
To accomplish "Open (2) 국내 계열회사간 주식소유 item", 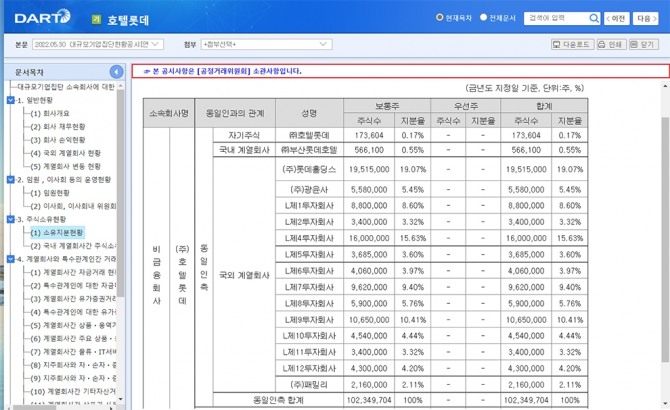I will [x=73, y=246].
